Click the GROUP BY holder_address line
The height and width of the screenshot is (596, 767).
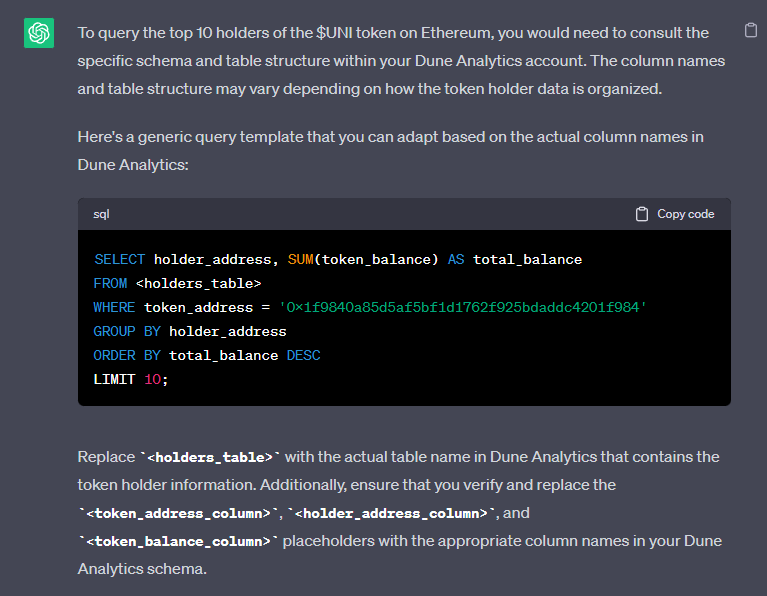190,331
